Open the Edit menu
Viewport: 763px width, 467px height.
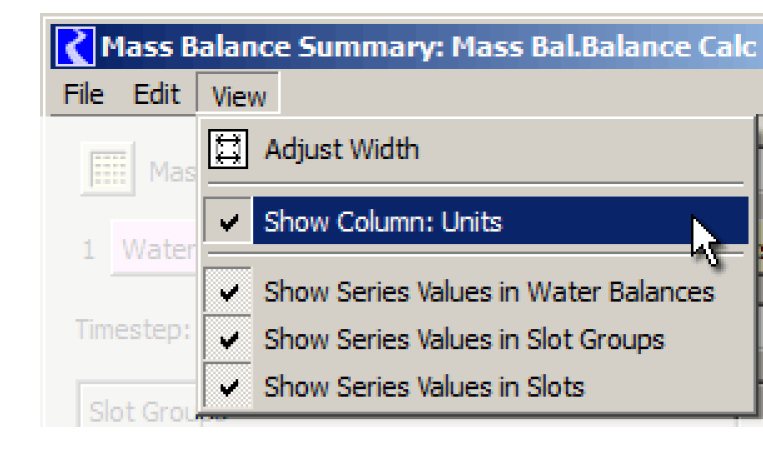pyautogui.click(x=156, y=95)
